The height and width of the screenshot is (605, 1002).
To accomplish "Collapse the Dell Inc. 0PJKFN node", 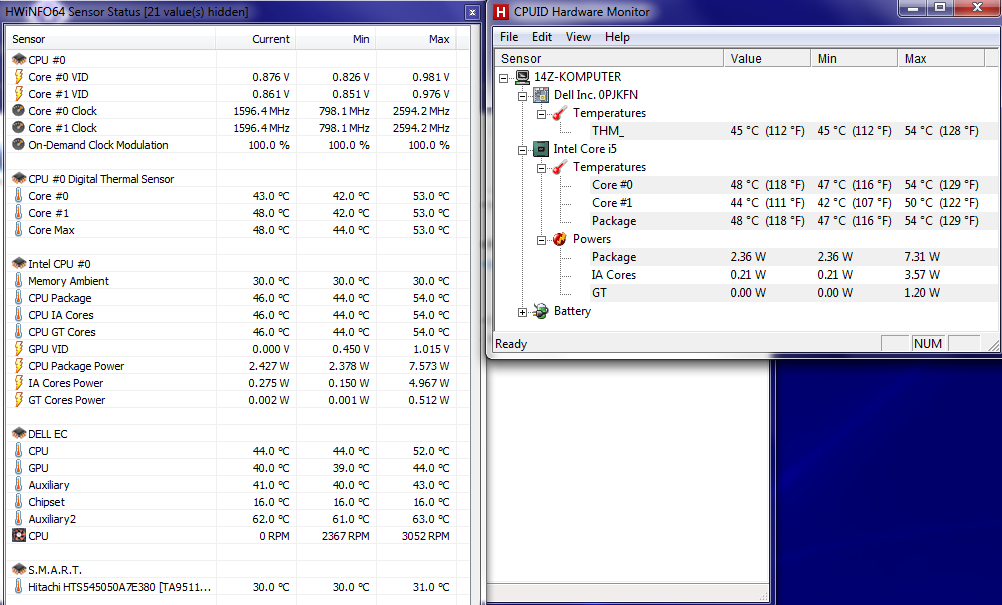I will click(522, 96).
